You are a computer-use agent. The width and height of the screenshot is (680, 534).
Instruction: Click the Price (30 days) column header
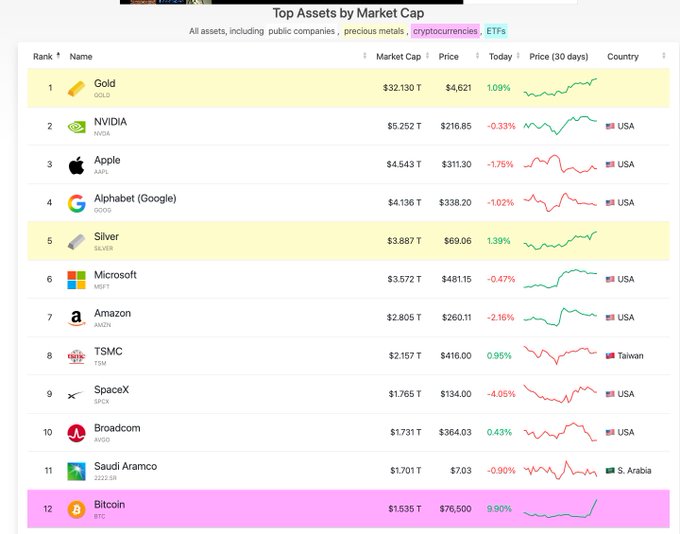[559, 56]
